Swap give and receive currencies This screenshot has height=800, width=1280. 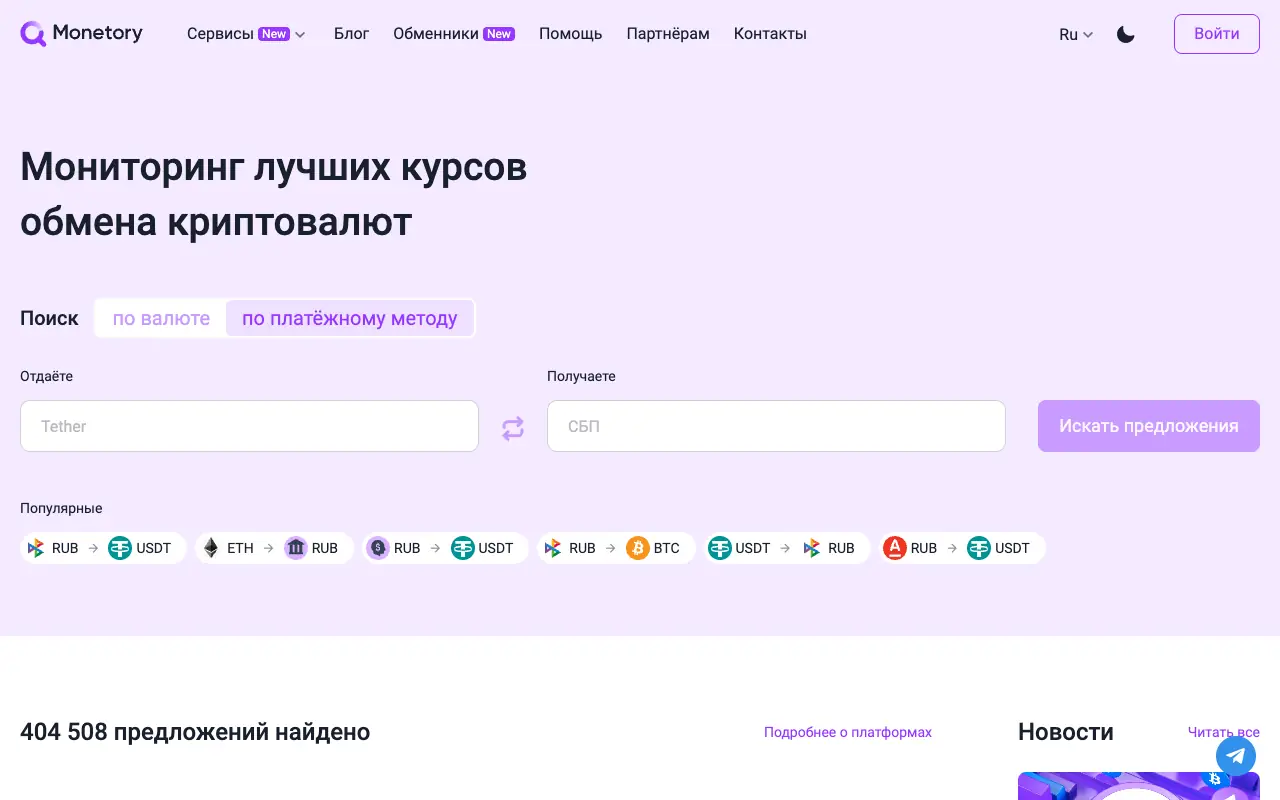513,429
